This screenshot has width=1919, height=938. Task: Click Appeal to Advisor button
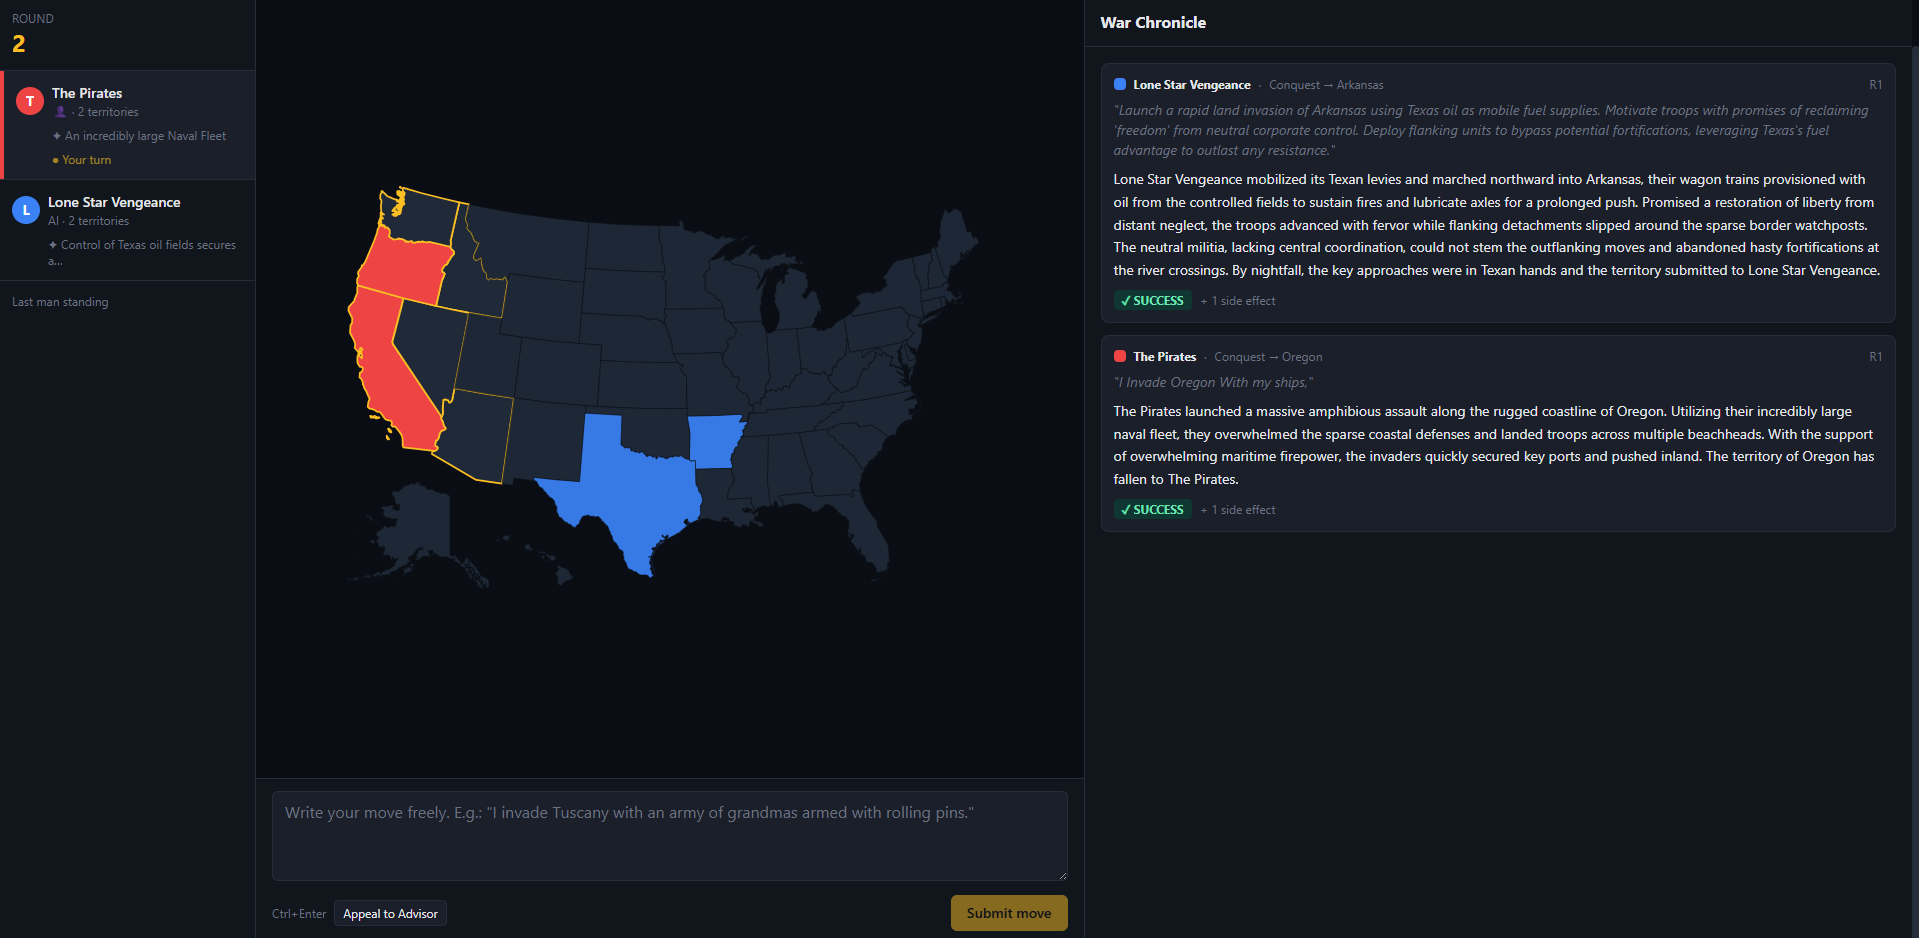390,914
